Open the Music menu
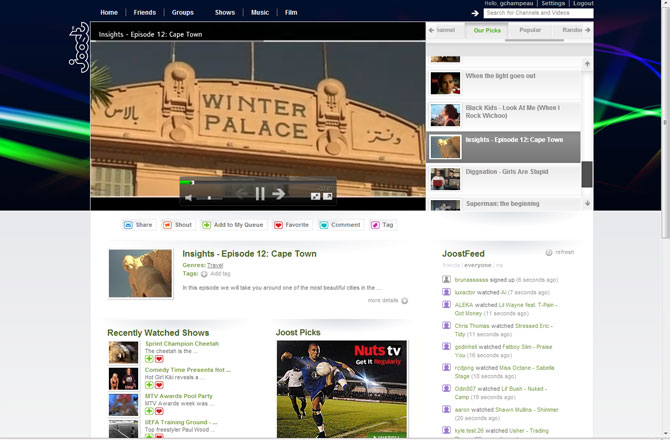 (260, 12)
